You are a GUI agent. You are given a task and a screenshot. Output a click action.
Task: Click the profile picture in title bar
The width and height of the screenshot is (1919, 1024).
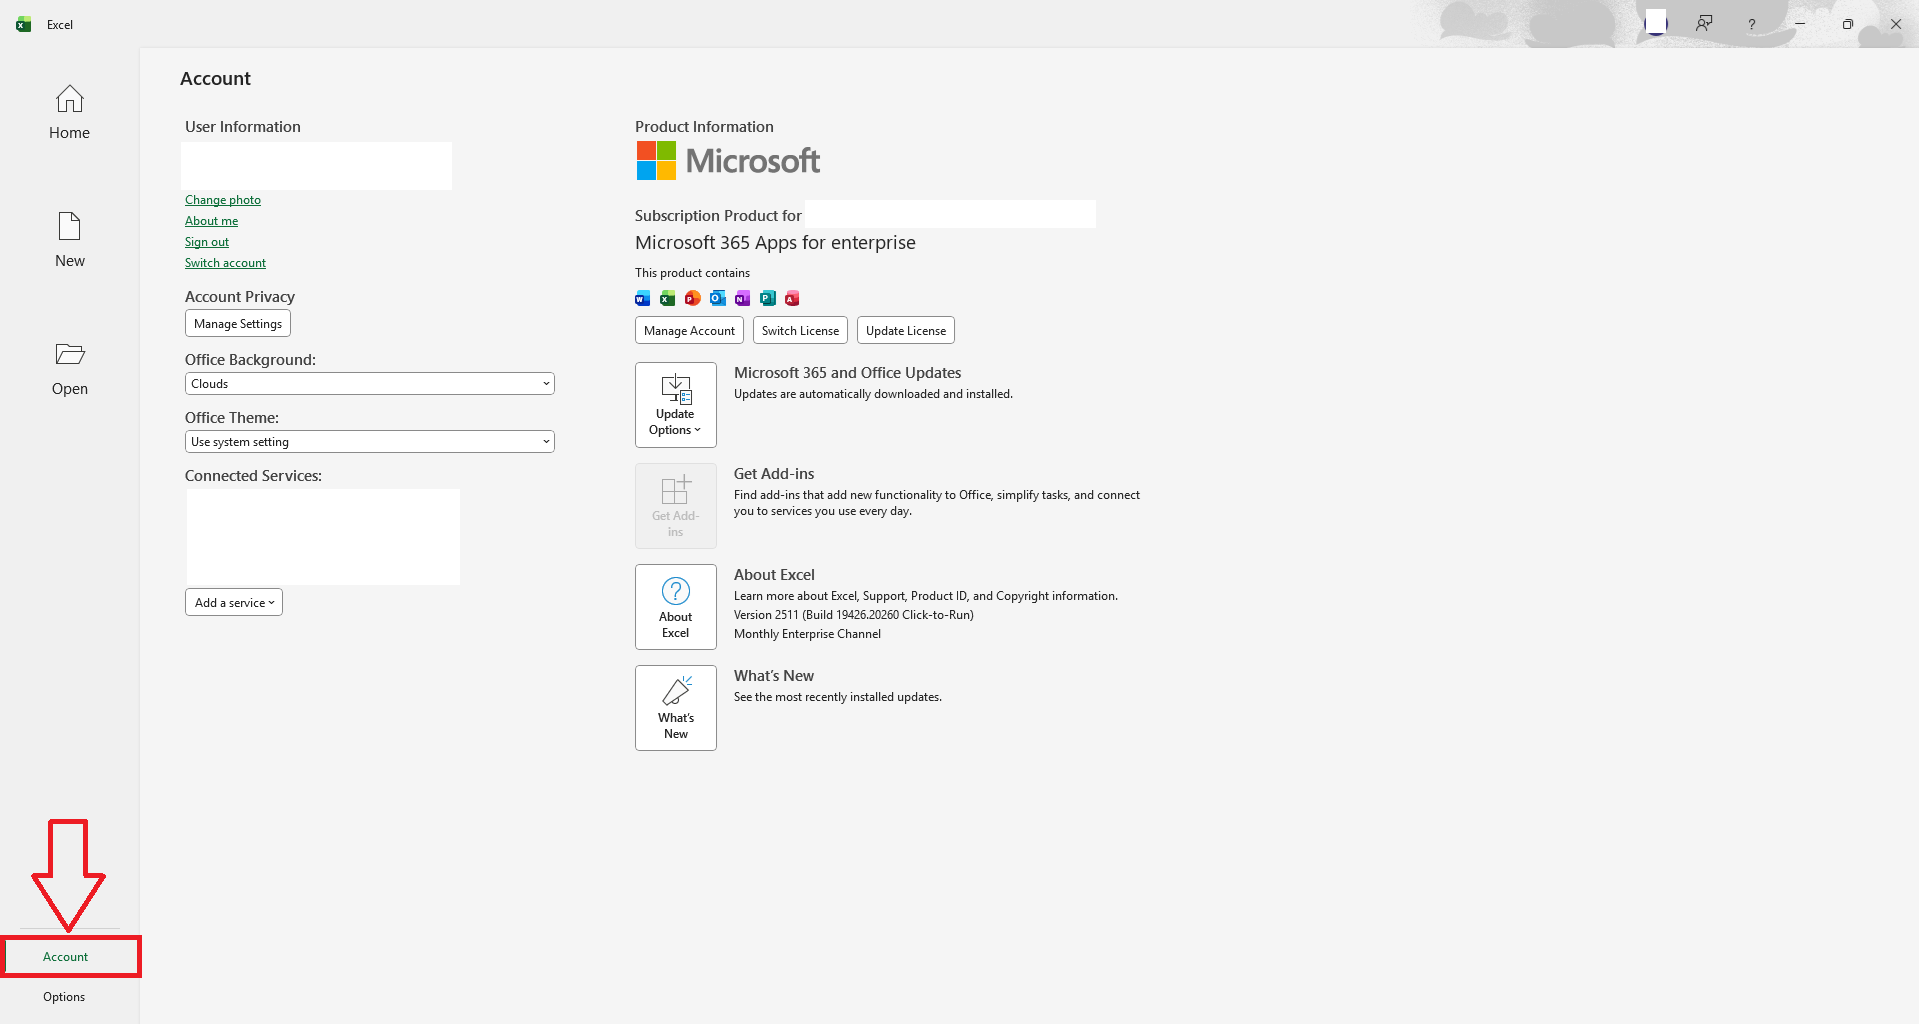click(1656, 22)
